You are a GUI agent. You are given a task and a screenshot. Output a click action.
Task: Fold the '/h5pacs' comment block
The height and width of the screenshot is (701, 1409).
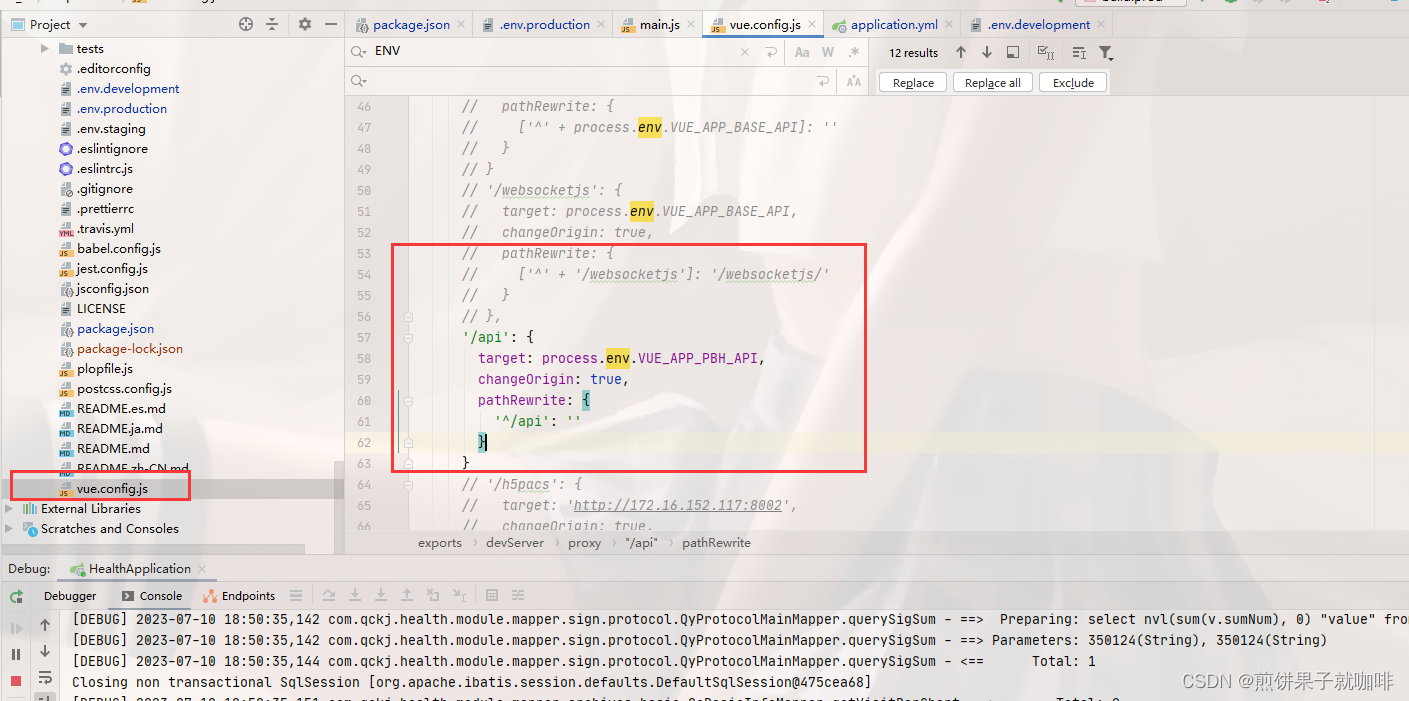pyautogui.click(x=409, y=484)
